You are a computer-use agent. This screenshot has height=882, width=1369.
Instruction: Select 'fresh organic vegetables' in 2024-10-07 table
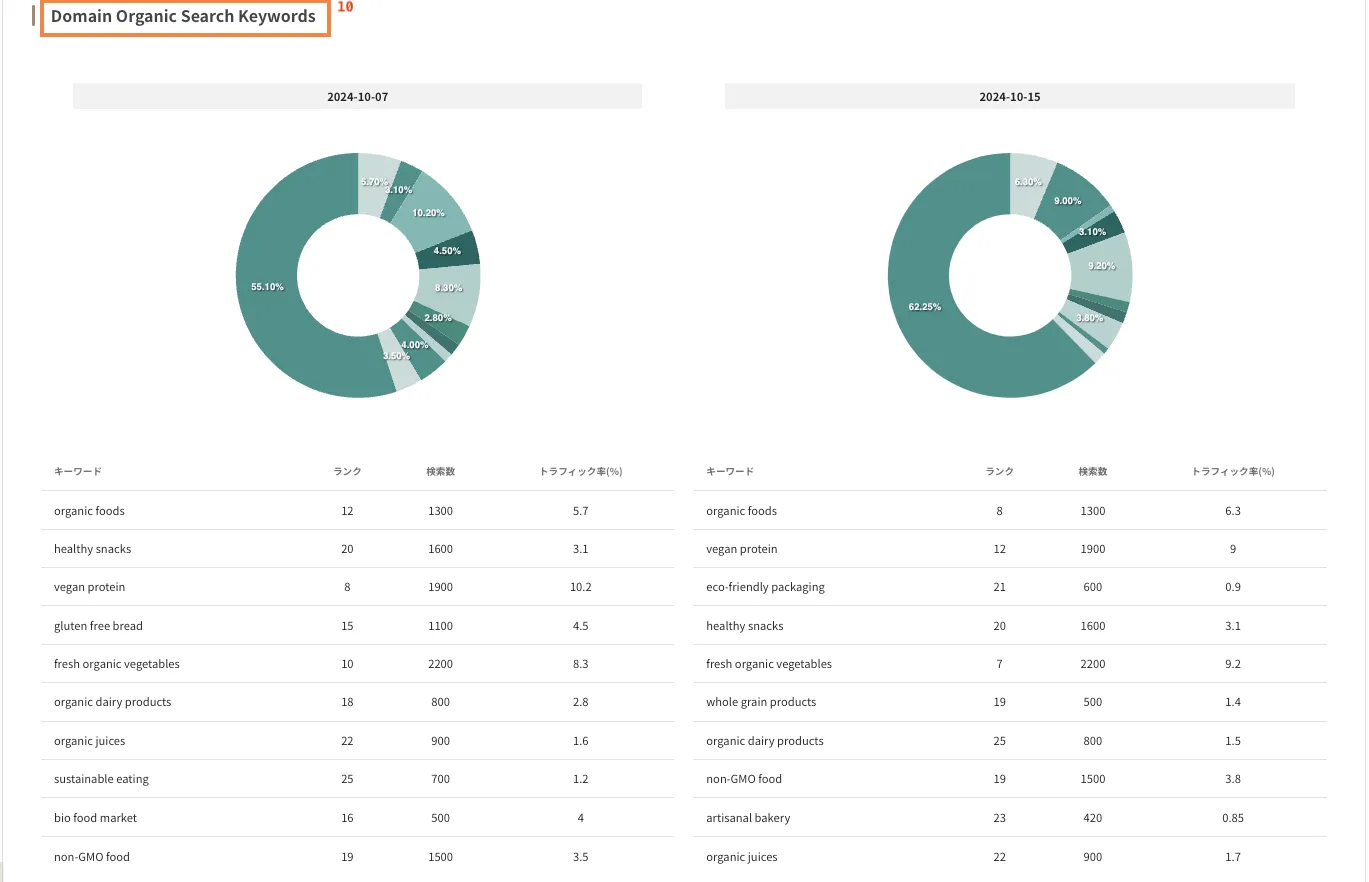pos(117,664)
